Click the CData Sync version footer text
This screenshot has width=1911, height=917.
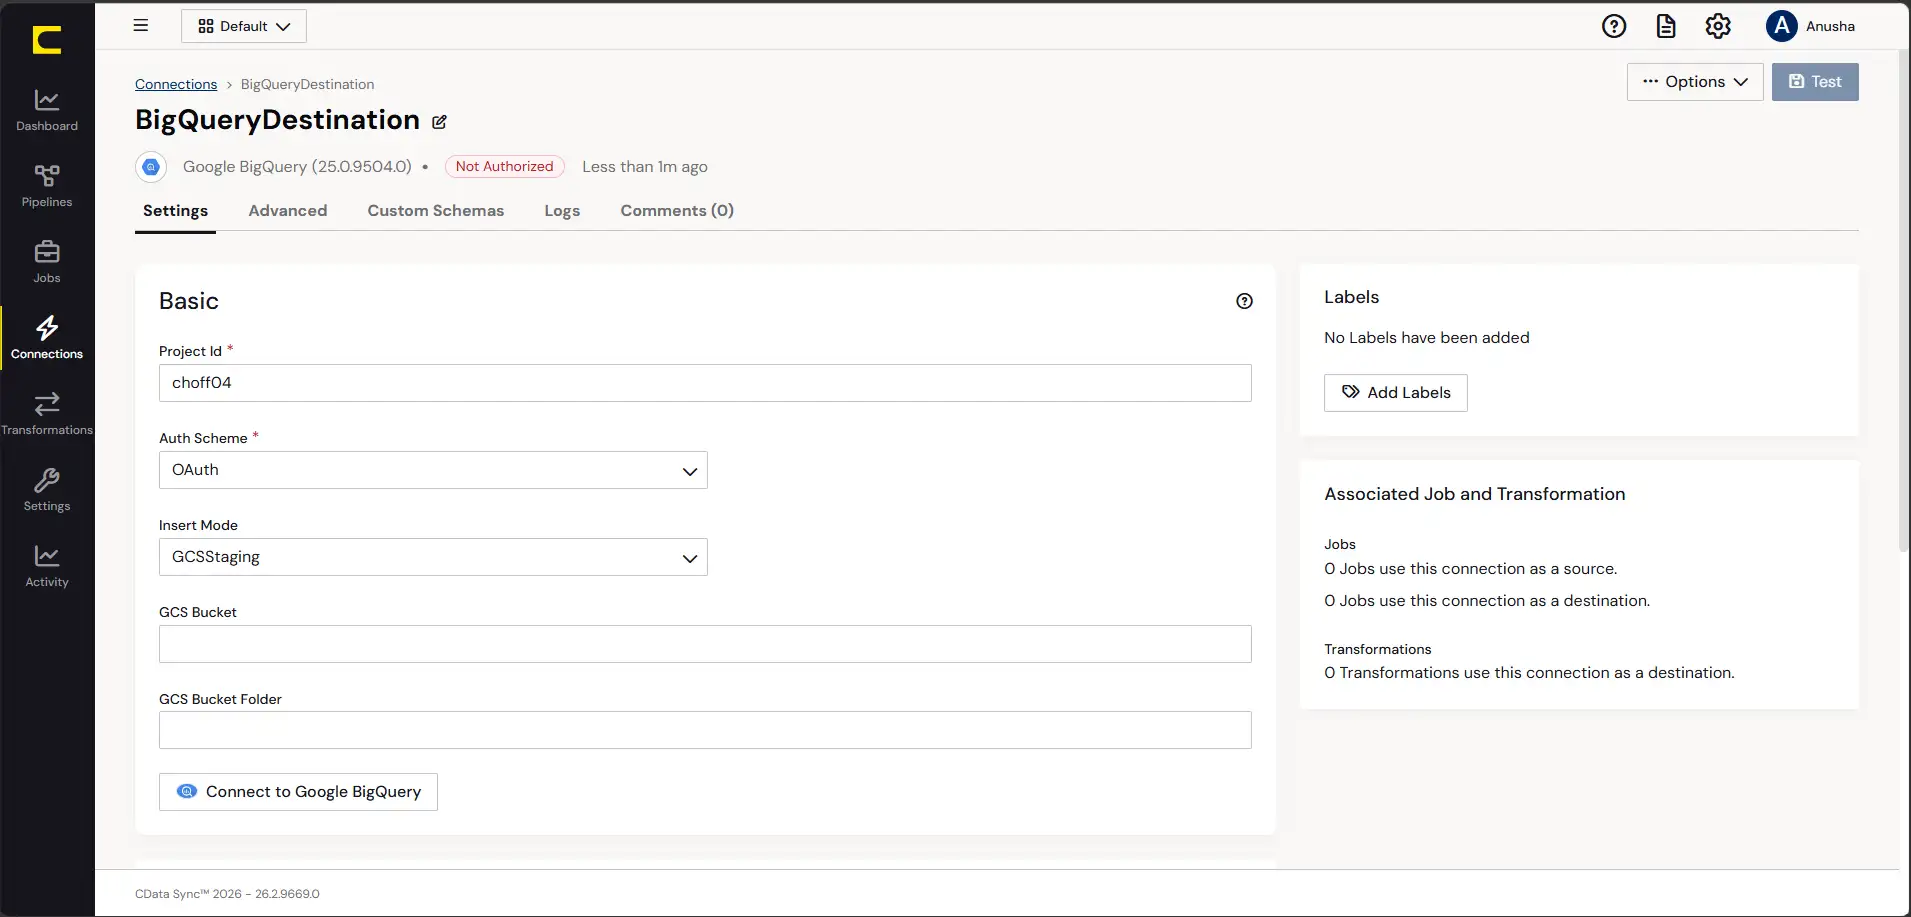227,894
